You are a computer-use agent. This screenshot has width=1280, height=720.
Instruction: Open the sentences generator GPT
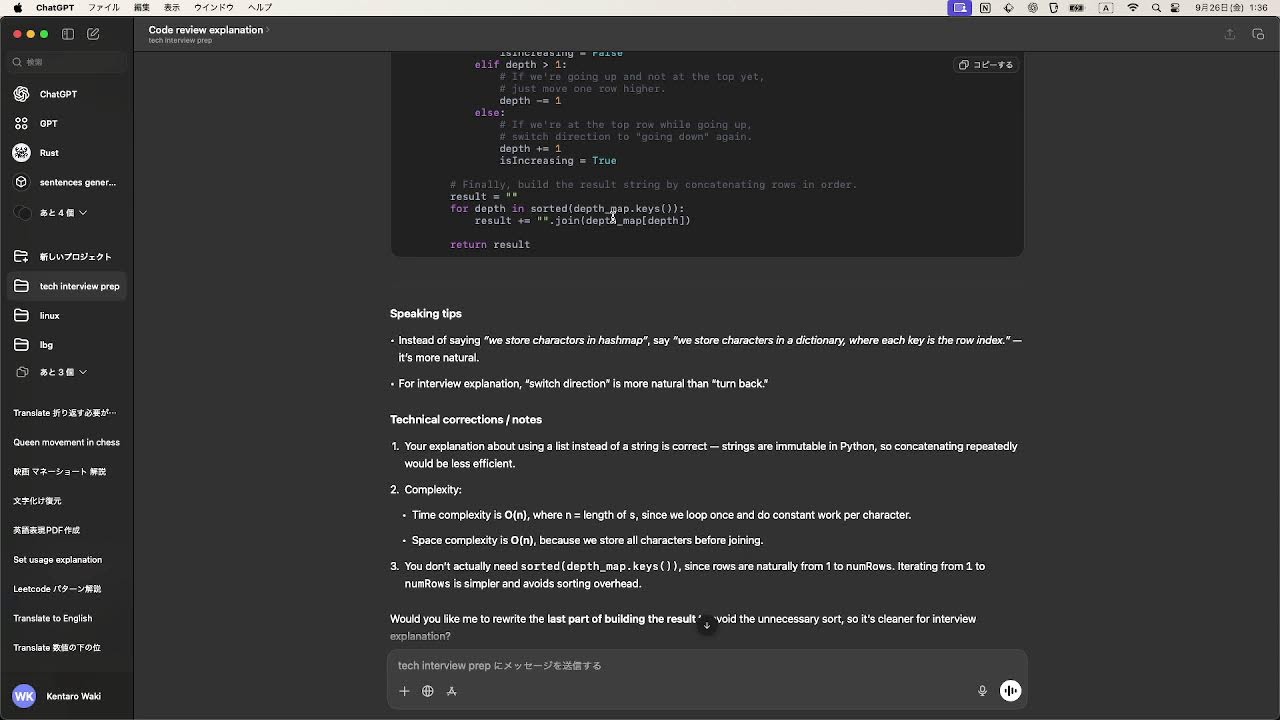pos(67,183)
